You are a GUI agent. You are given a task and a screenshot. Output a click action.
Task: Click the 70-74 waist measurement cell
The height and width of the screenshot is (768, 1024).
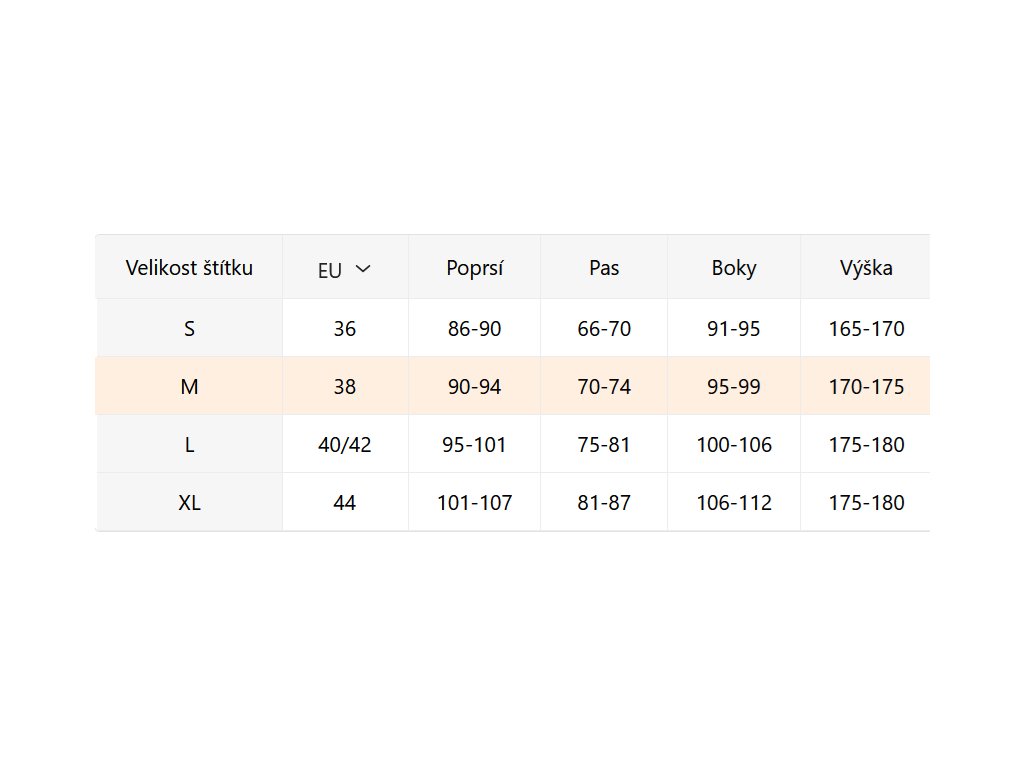pyautogui.click(x=604, y=386)
